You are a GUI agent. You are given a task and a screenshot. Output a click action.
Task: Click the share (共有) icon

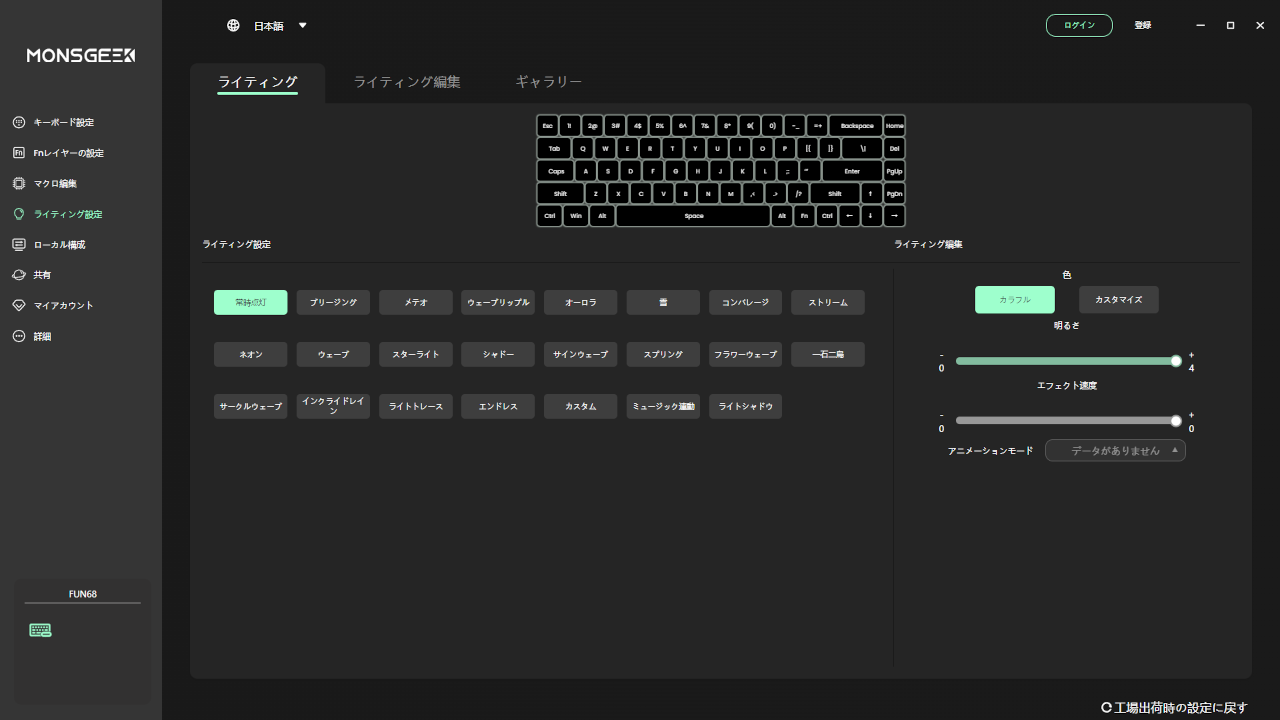click(x=19, y=275)
